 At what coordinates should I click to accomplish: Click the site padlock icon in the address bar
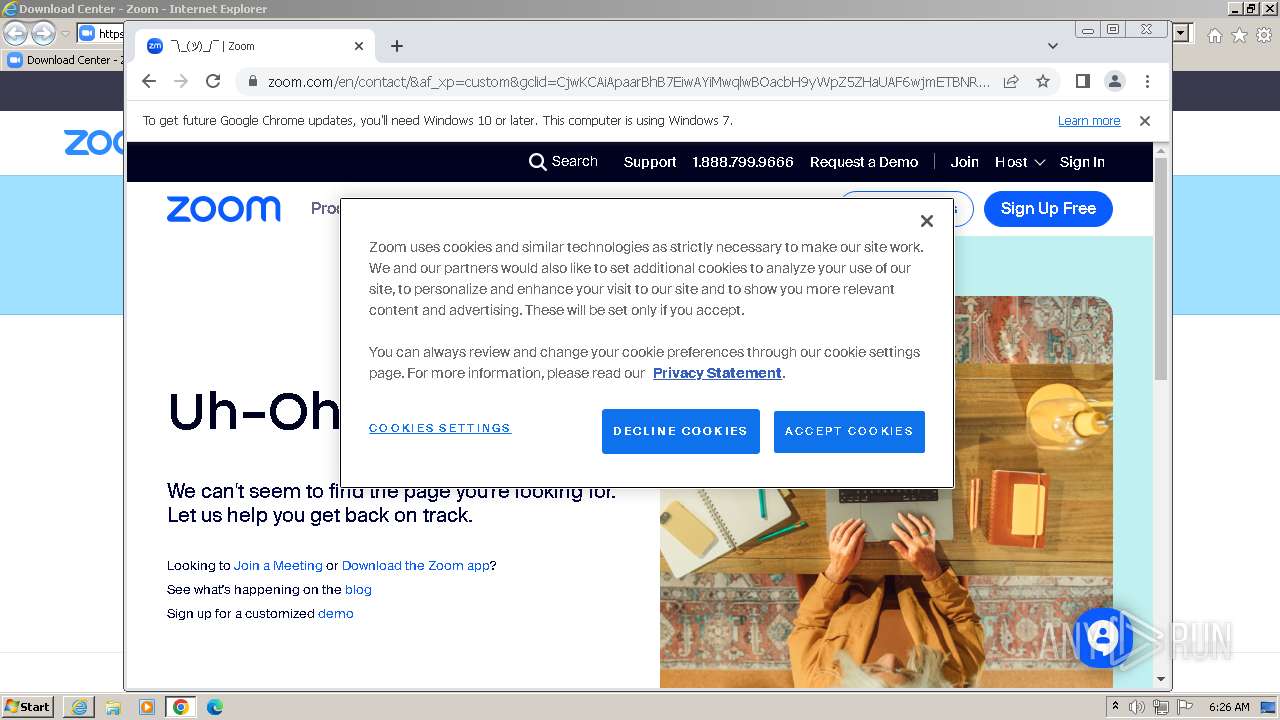coord(253,81)
